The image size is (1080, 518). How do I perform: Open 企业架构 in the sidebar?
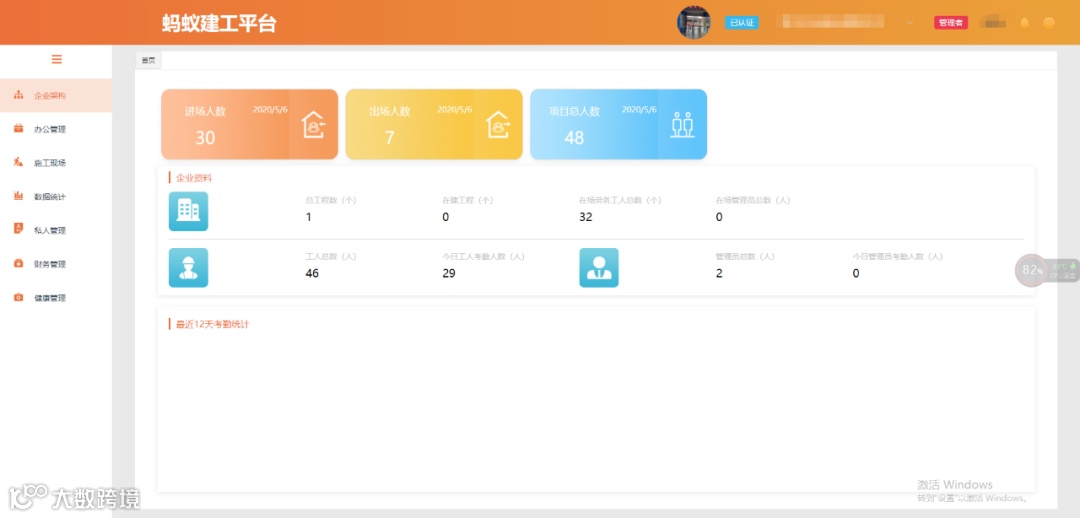[56, 95]
